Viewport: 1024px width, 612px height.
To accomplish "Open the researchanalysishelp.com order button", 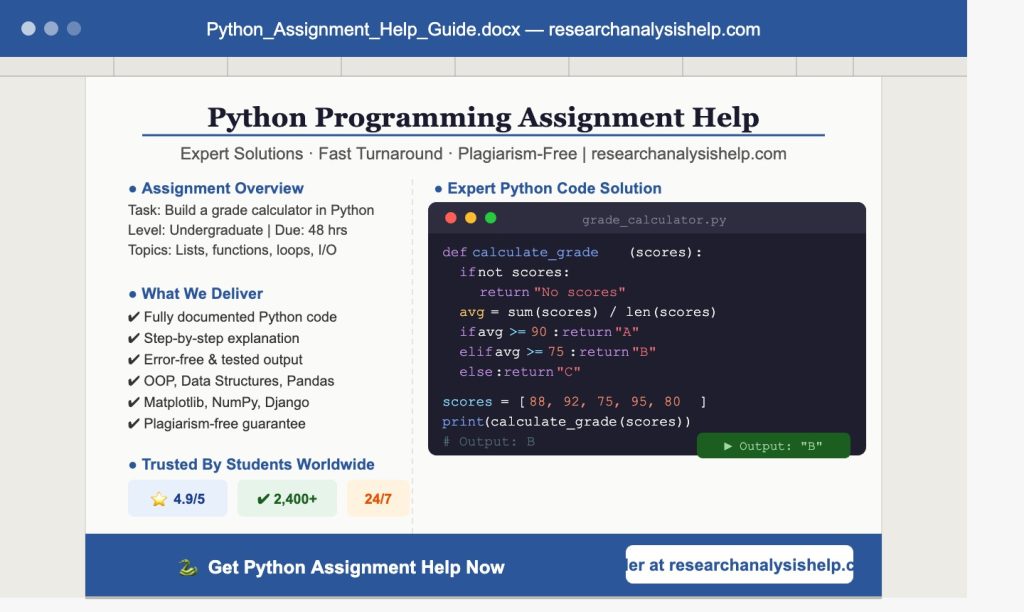I will (x=739, y=564).
